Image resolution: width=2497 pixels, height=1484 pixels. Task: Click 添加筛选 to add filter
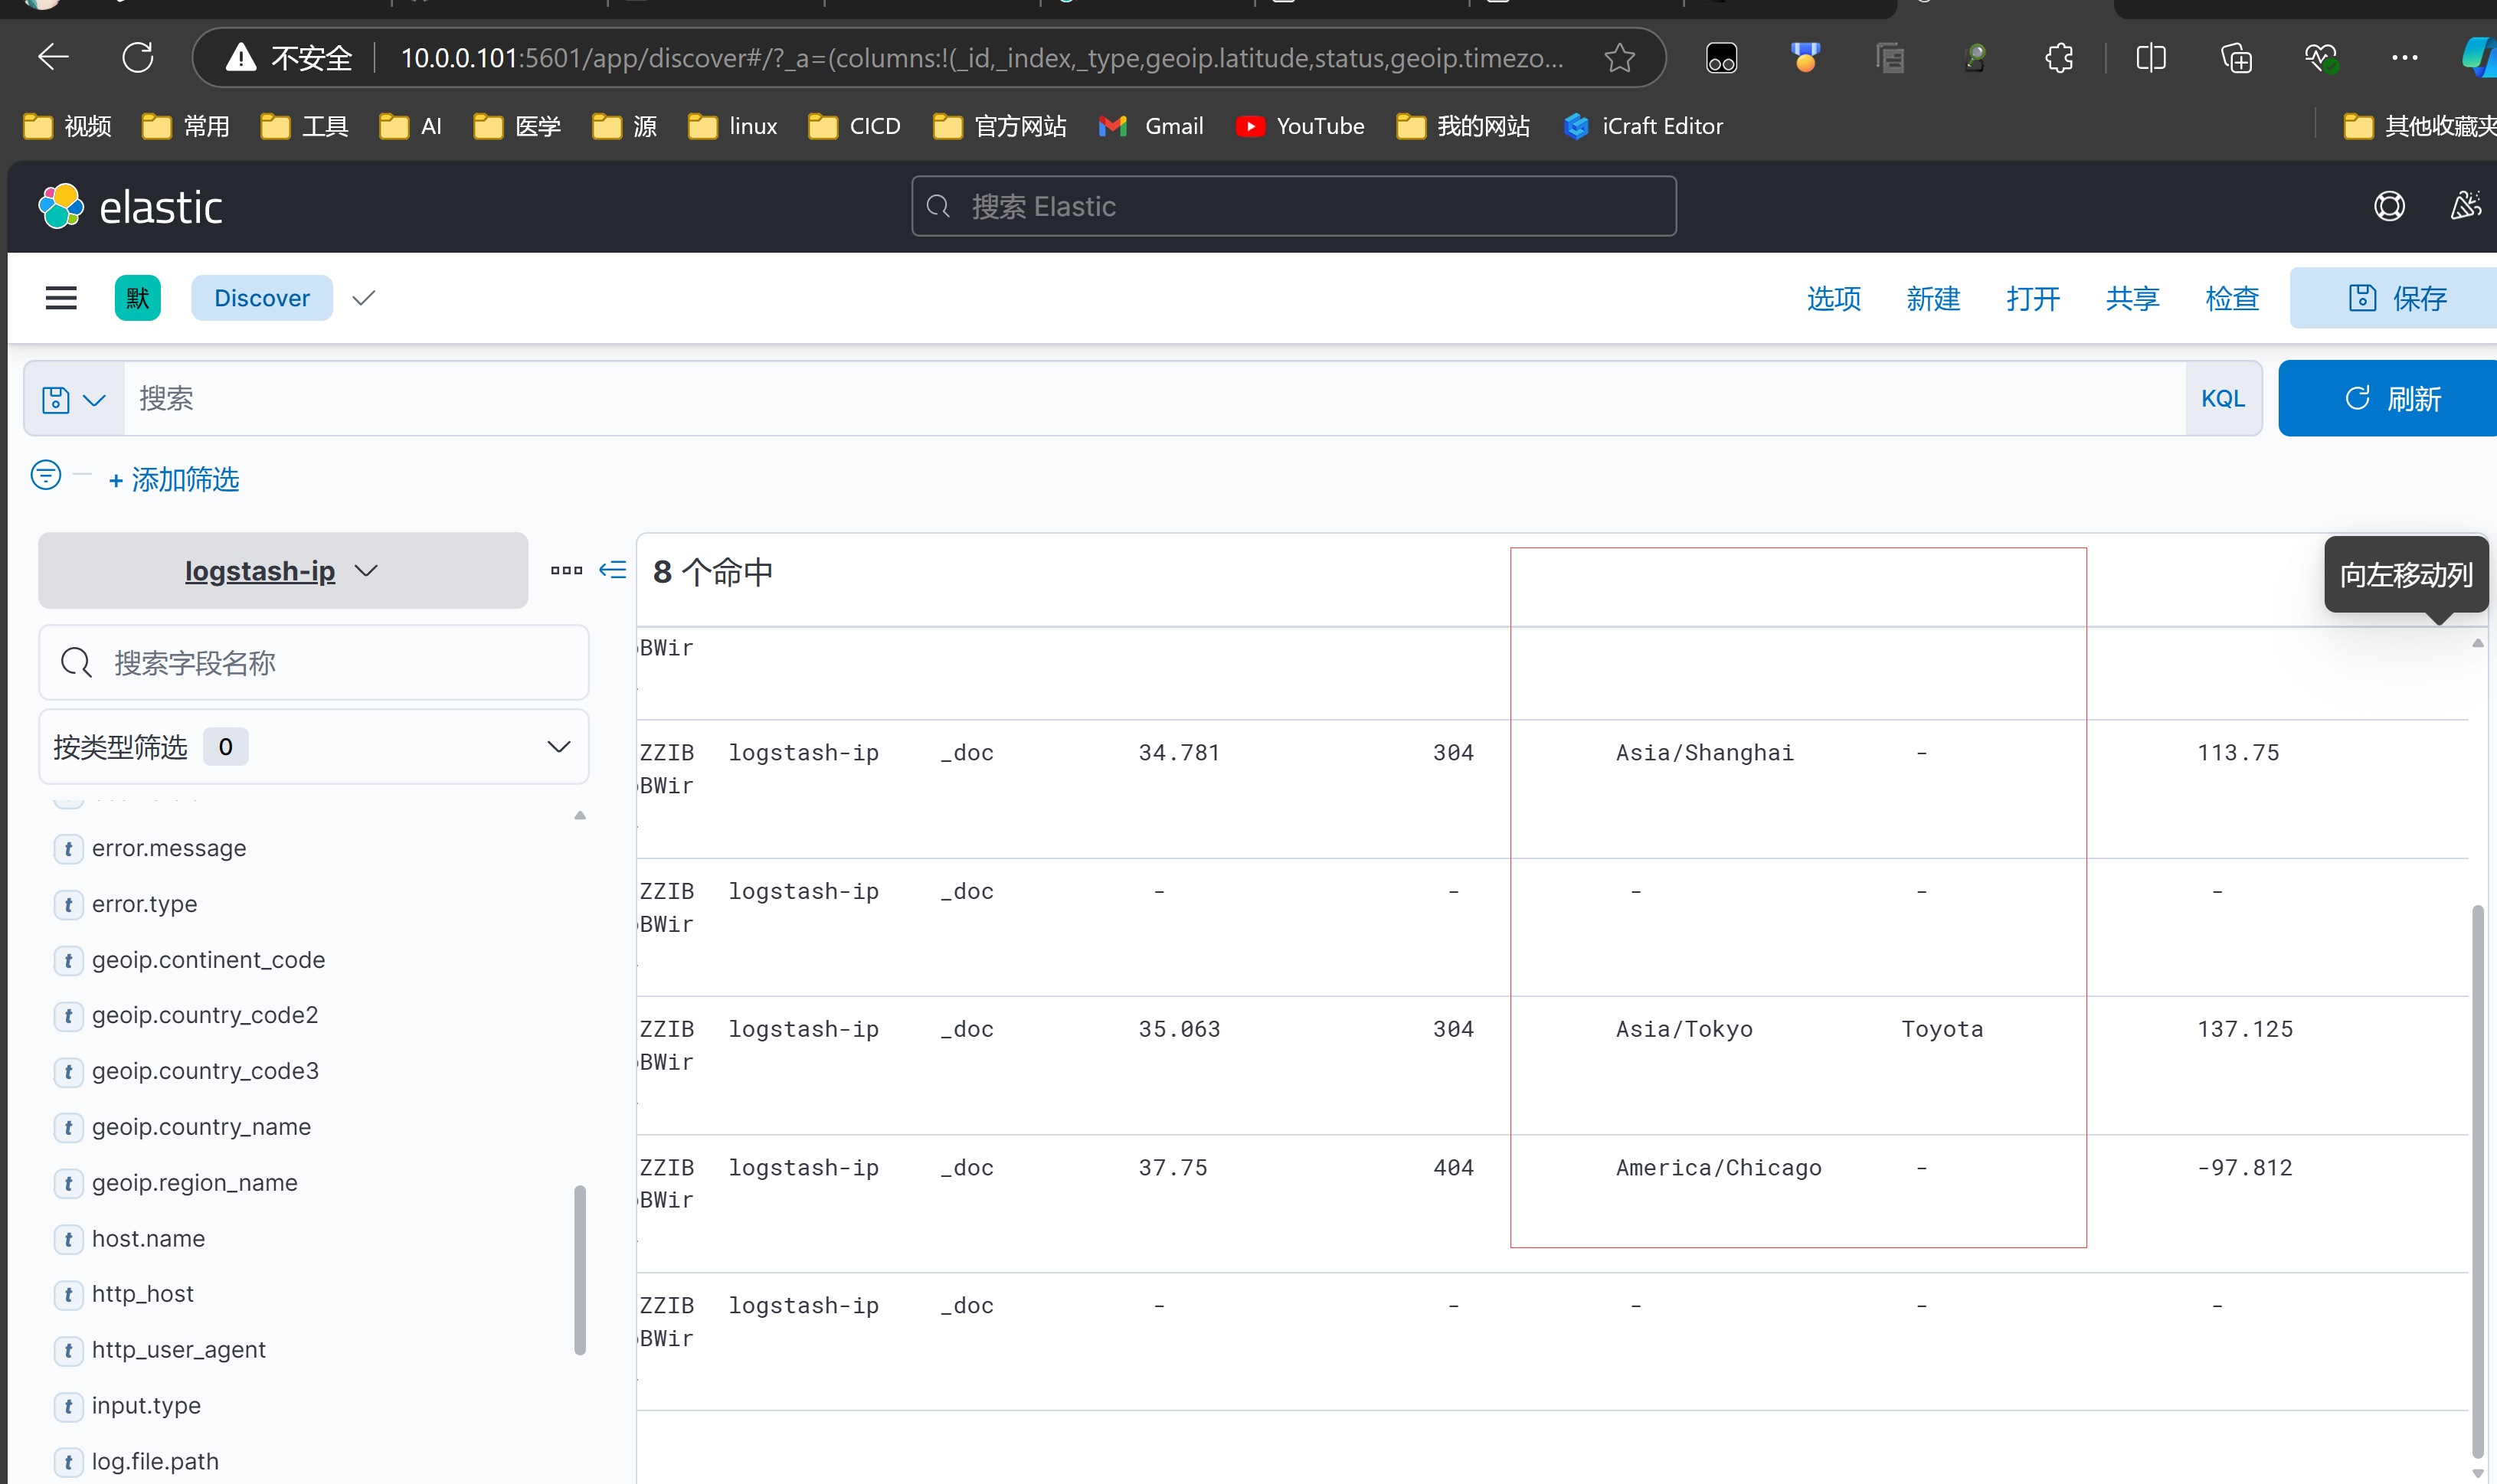174,480
